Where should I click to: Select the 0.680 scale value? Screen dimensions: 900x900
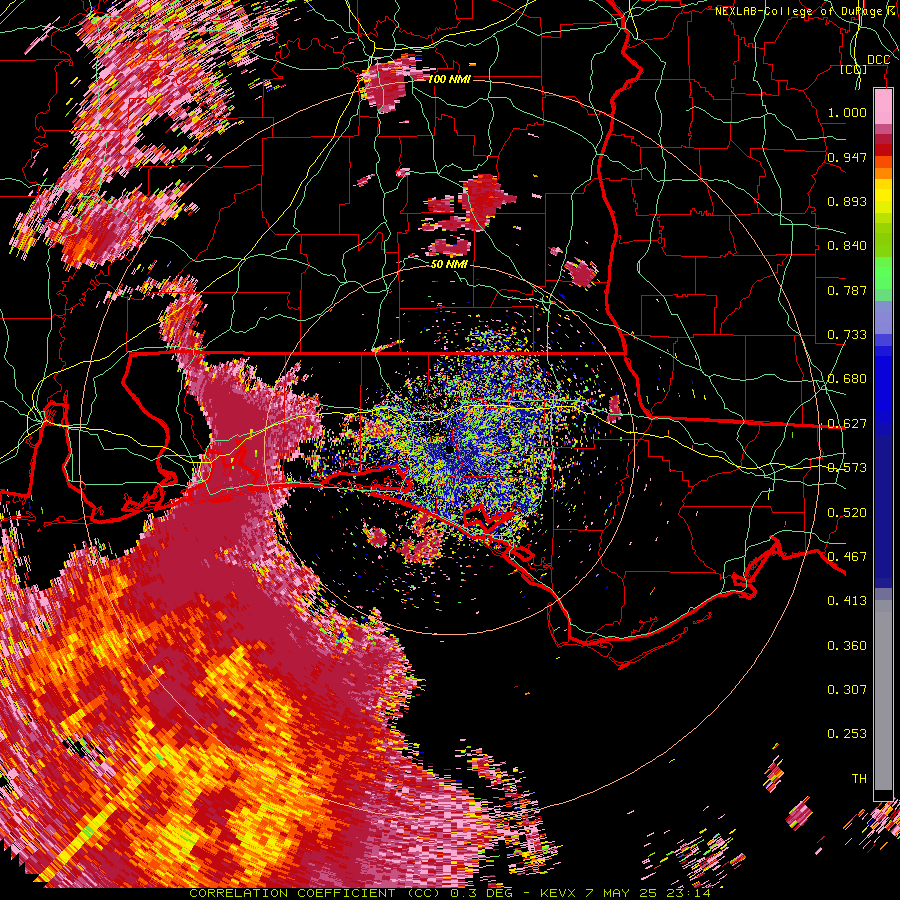[x=847, y=379]
